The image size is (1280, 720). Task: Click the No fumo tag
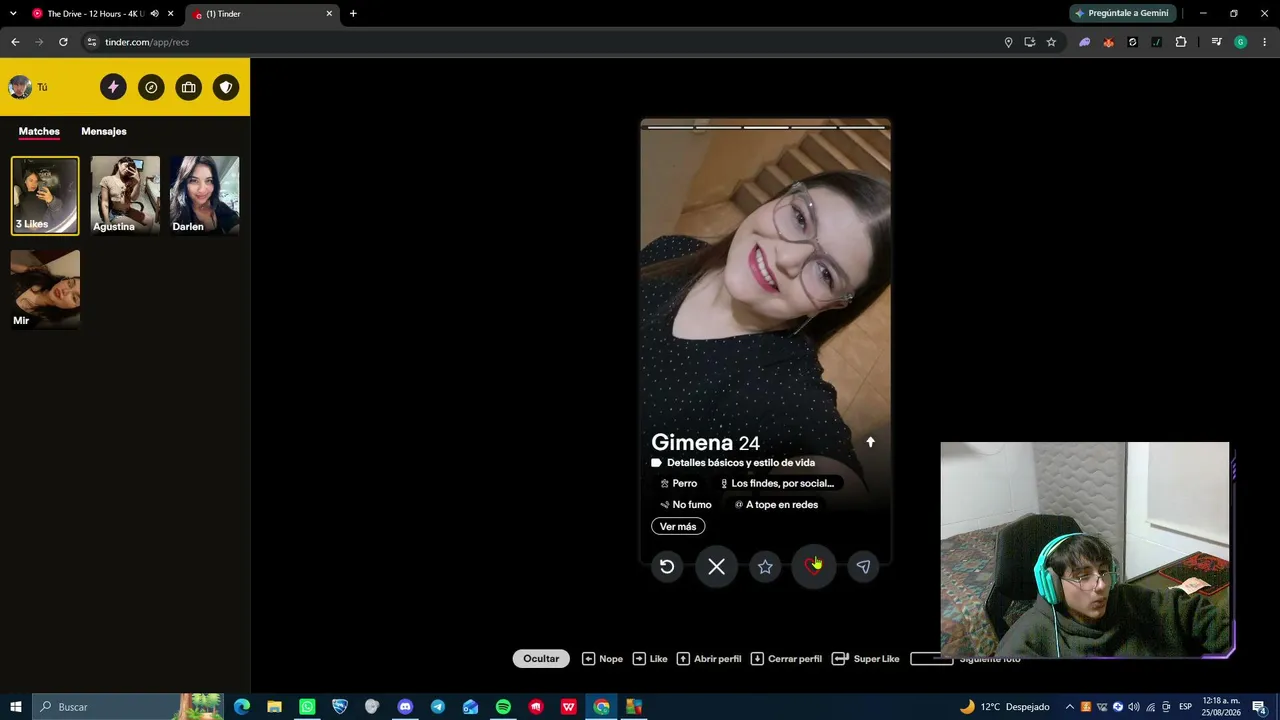pyautogui.click(x=686, y=505)
